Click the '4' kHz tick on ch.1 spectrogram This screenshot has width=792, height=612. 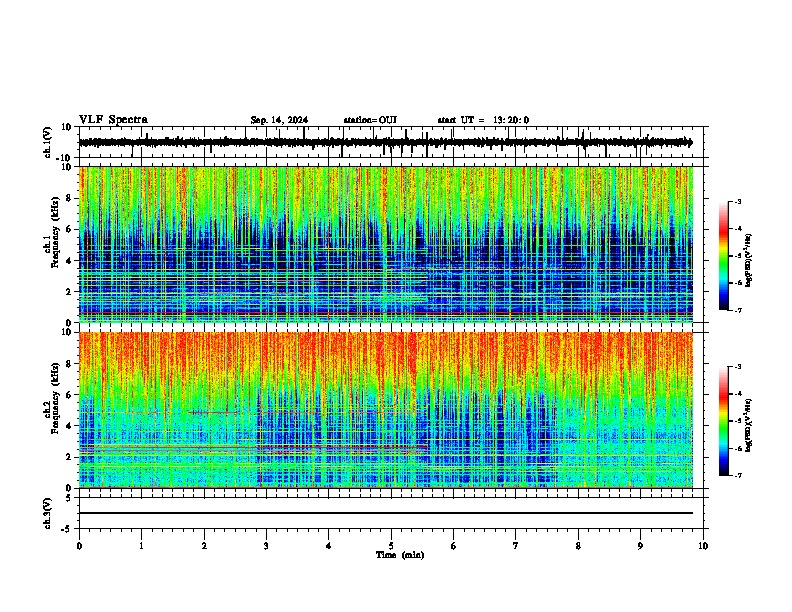(70, 261)
